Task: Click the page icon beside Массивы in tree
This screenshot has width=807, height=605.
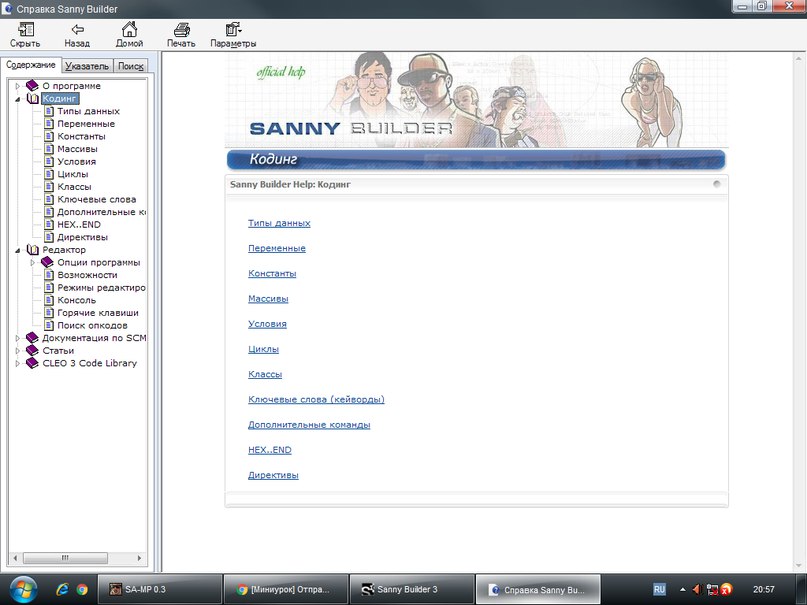Action: tap(49, 149)
